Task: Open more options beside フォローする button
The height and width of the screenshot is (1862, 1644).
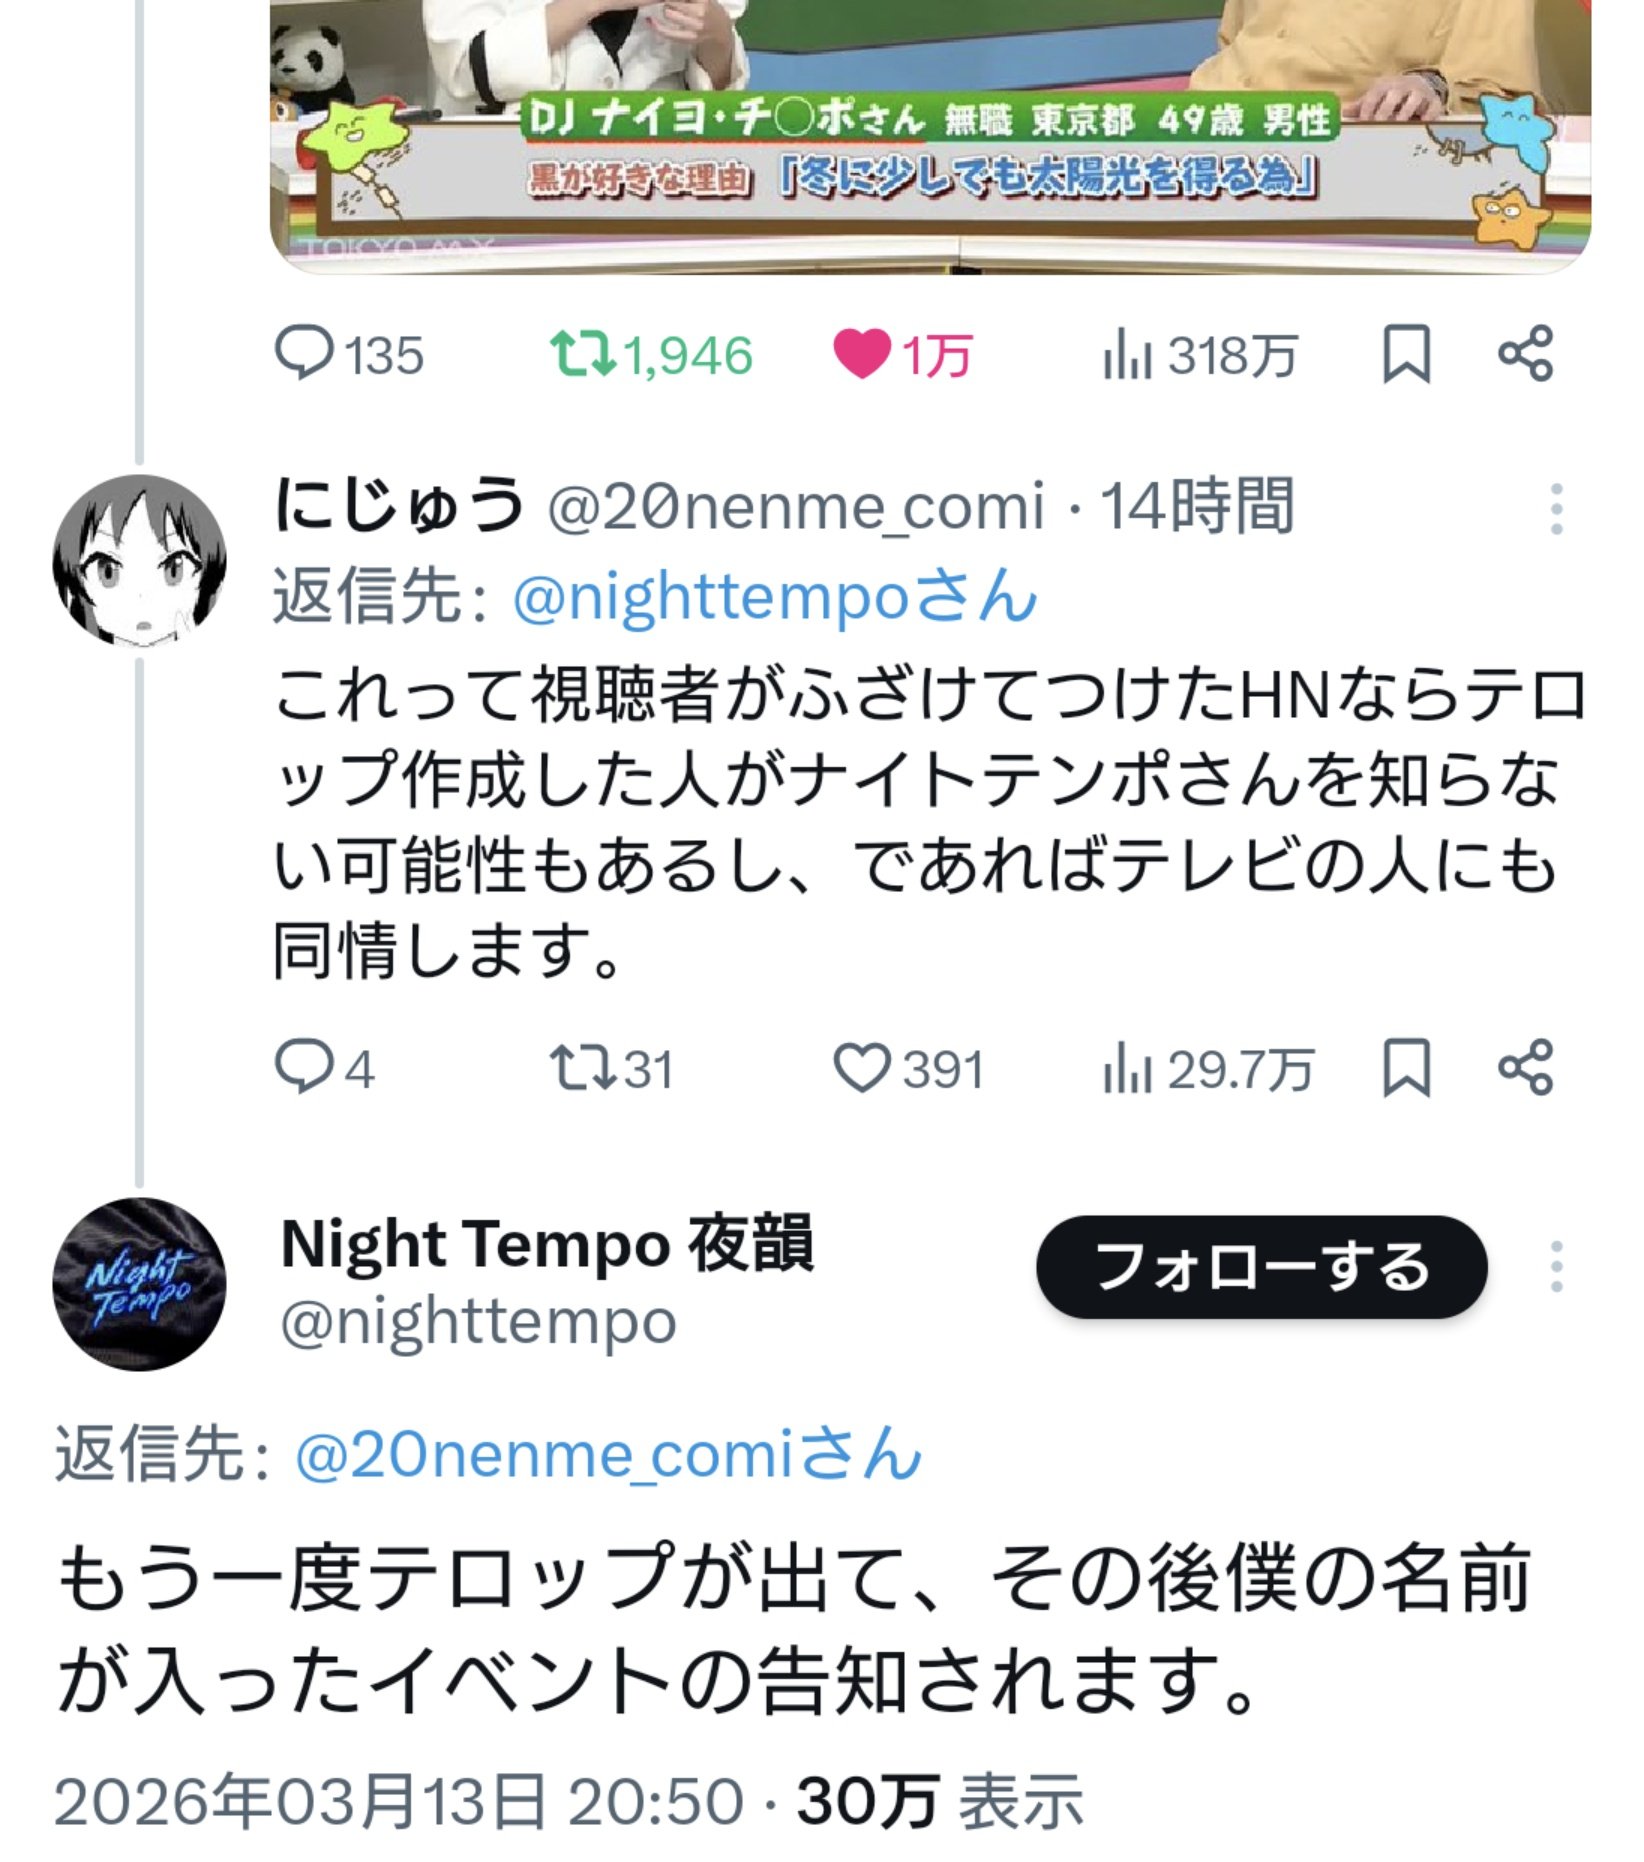Action: 1556,1267
